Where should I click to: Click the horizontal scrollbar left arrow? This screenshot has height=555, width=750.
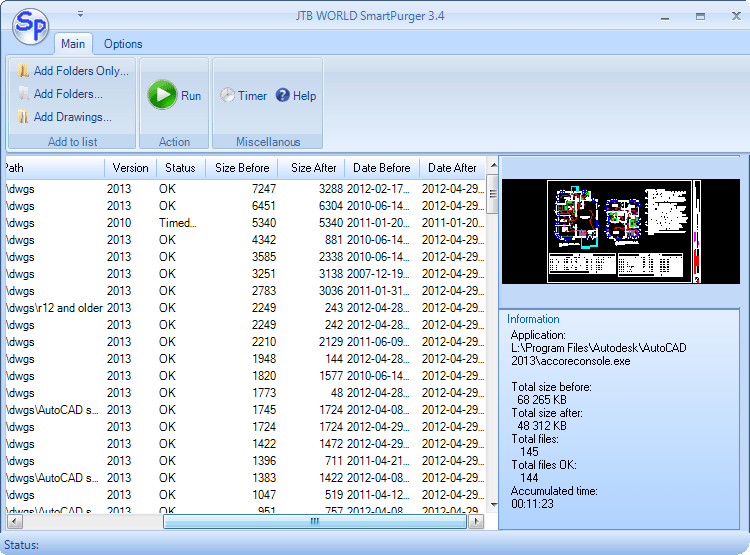15,521
